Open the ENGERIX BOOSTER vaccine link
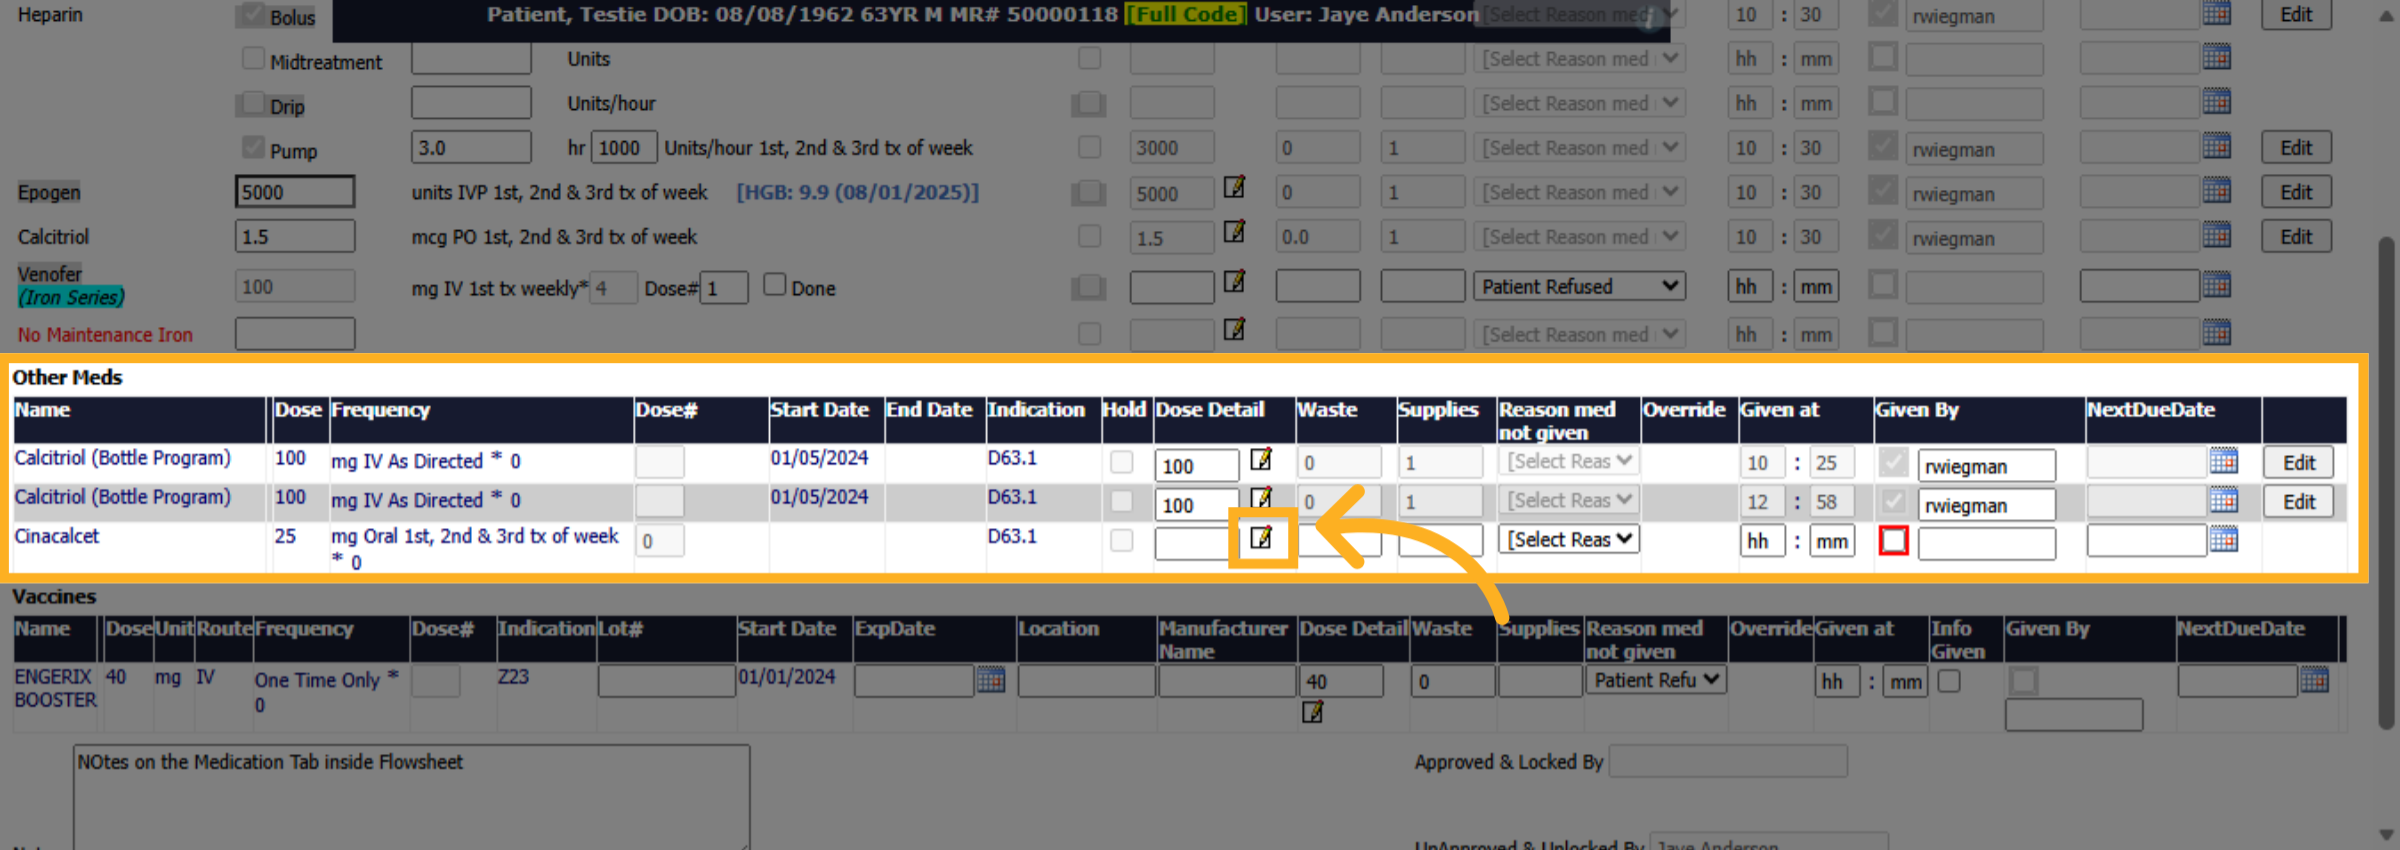Image resolution: width=2400 pixels, height=850 pixels. [x=55, y=688]
